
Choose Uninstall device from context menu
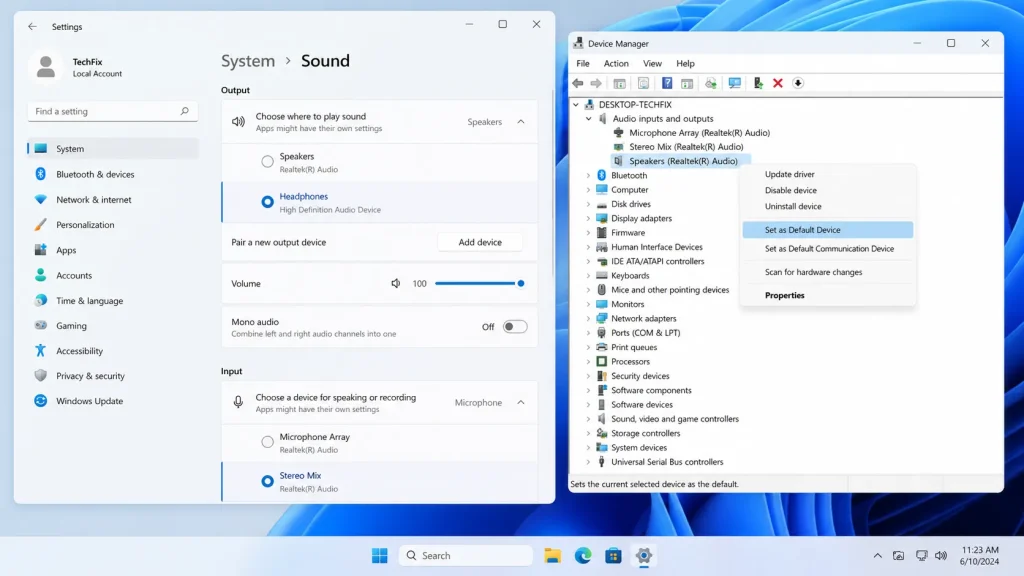coord(827,206)
